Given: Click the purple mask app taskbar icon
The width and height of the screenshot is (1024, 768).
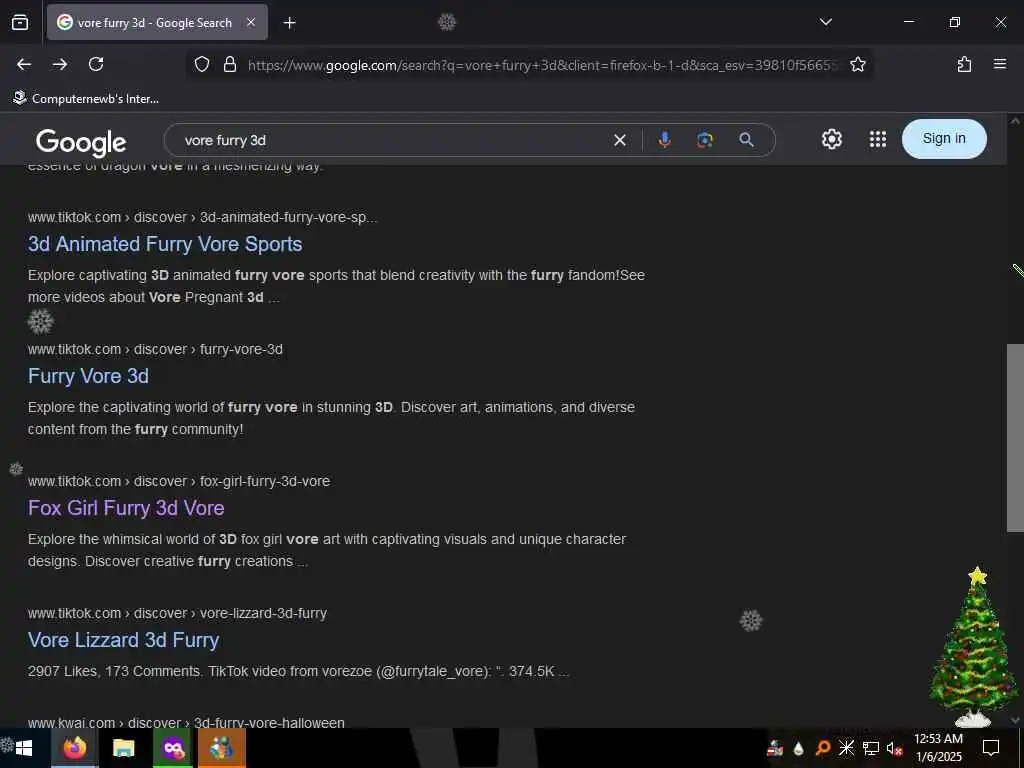Looking at the screenshot, I should [173, 748].
